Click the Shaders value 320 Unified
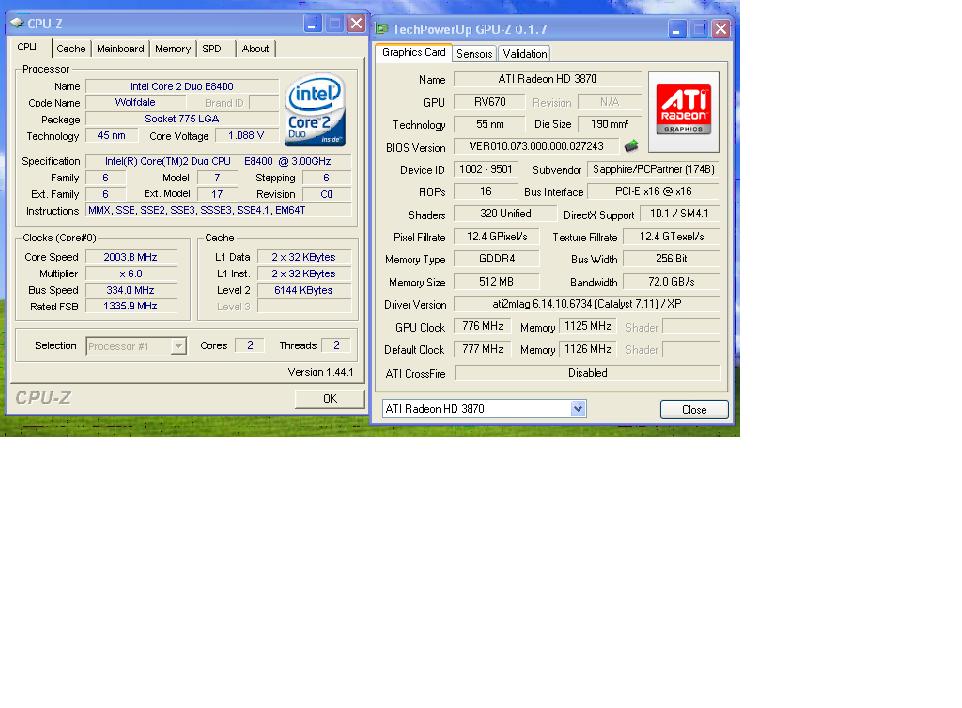This screenshot has width=962, height=708. pos(506,214)
